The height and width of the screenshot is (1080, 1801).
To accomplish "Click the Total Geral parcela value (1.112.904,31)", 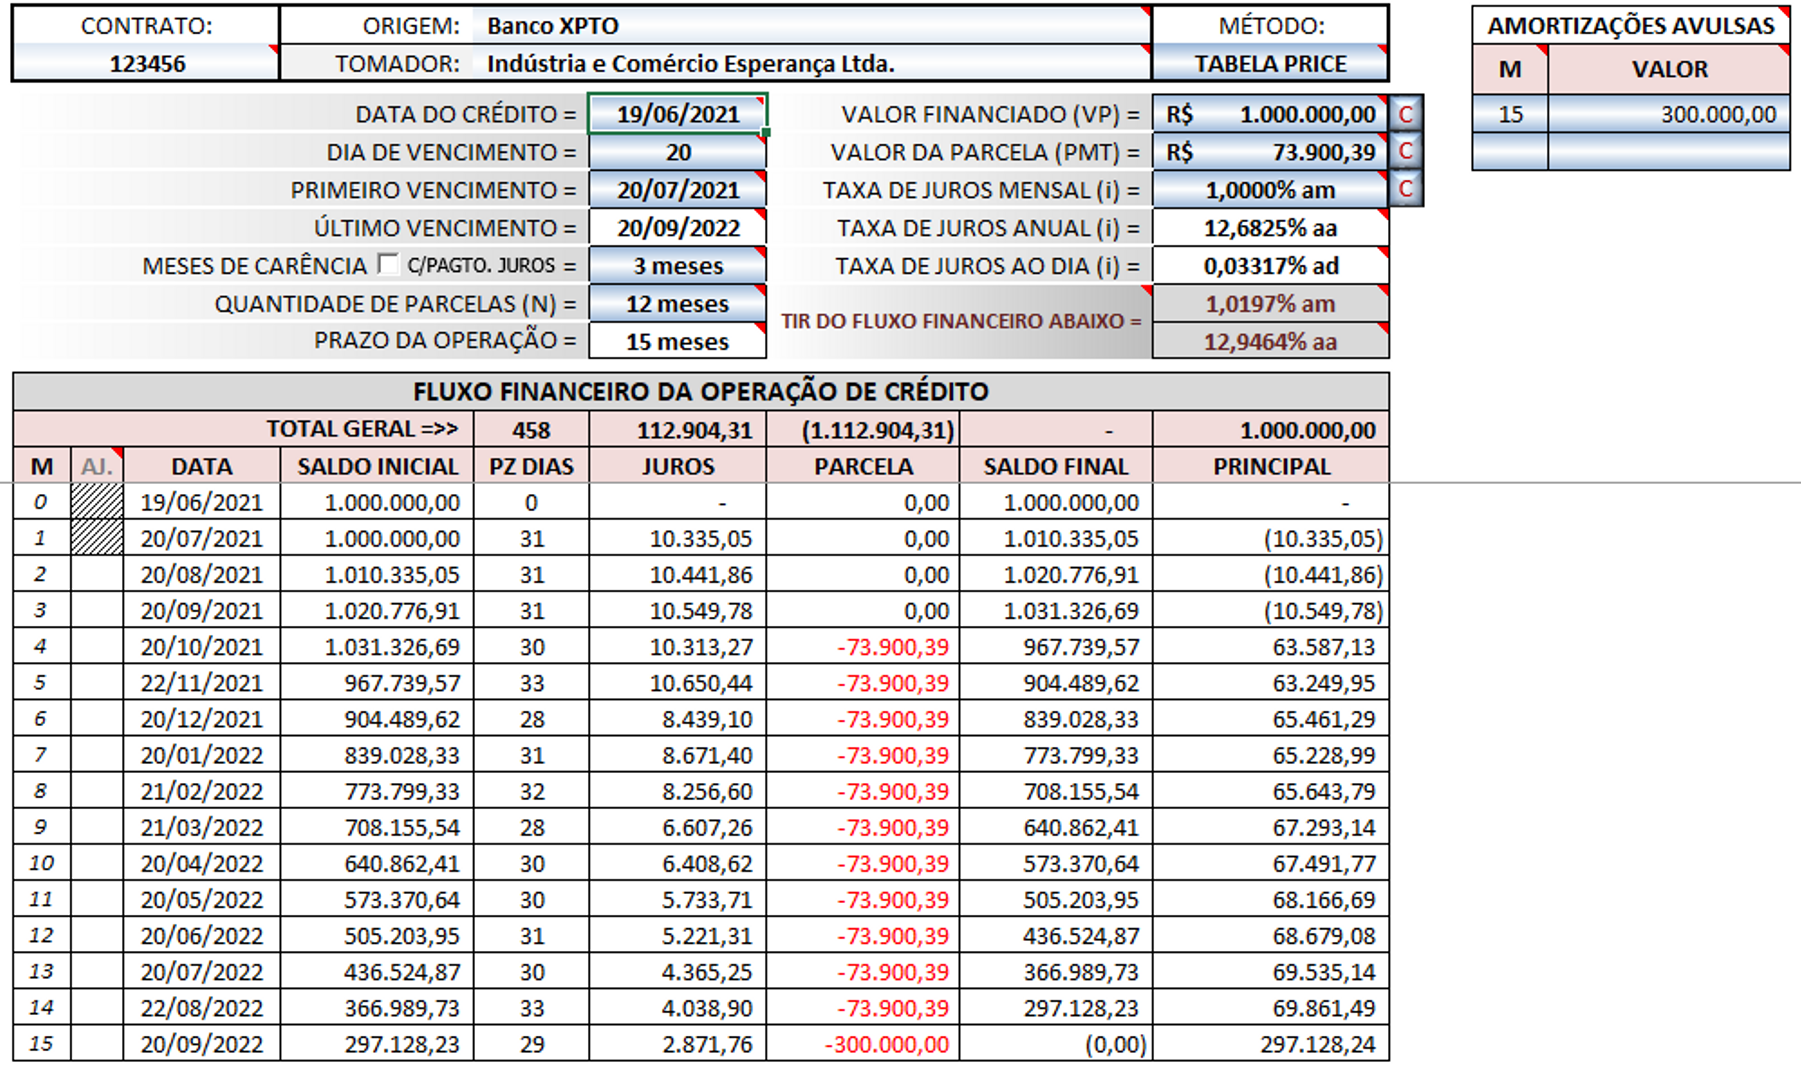I will coord(863,430).
